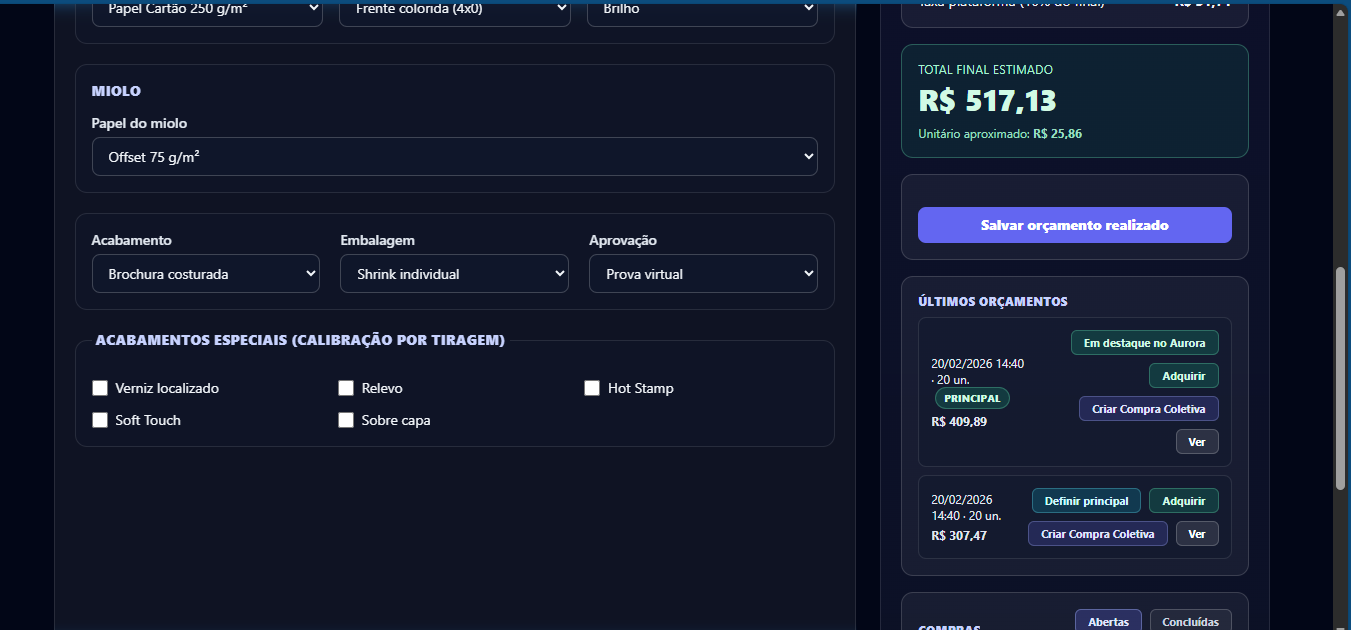Enable the Verniz localizado checkbox
This screenshot has height=630, width=1351.
coord(100,388)
